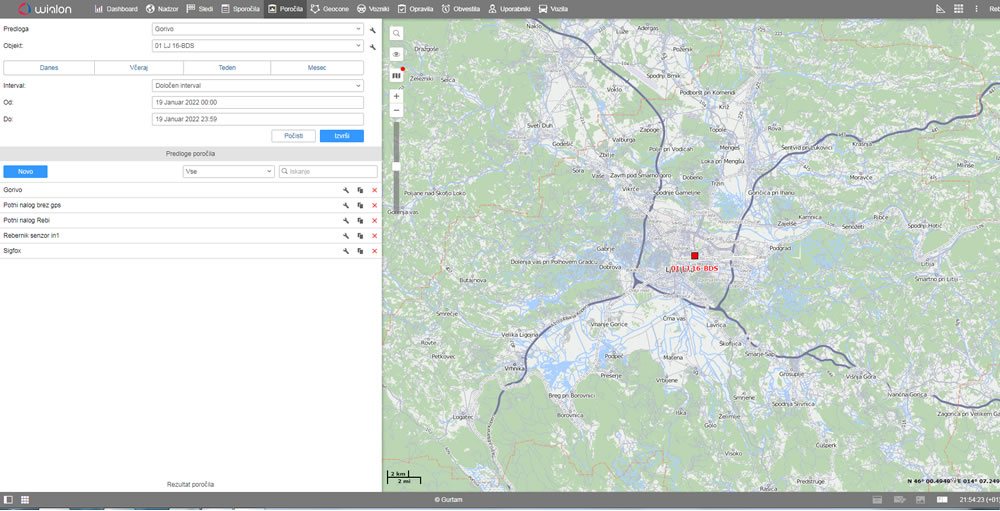This screenshot has height=511, width=1000.
Task: Open the map layers icon
Action: pos(396,75)
